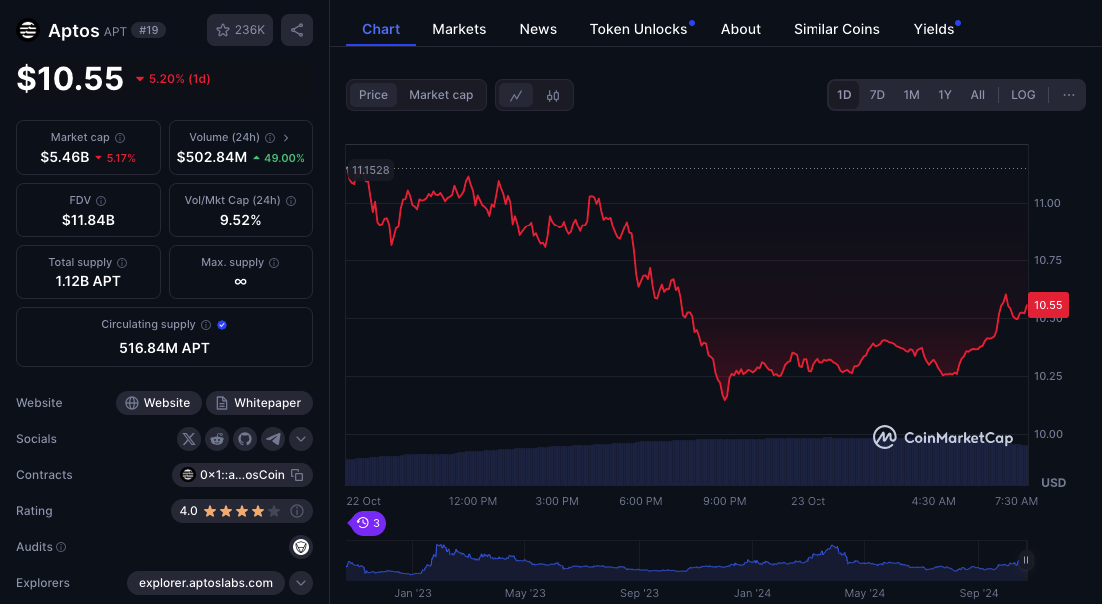Open the News tab

coord(538,30)
